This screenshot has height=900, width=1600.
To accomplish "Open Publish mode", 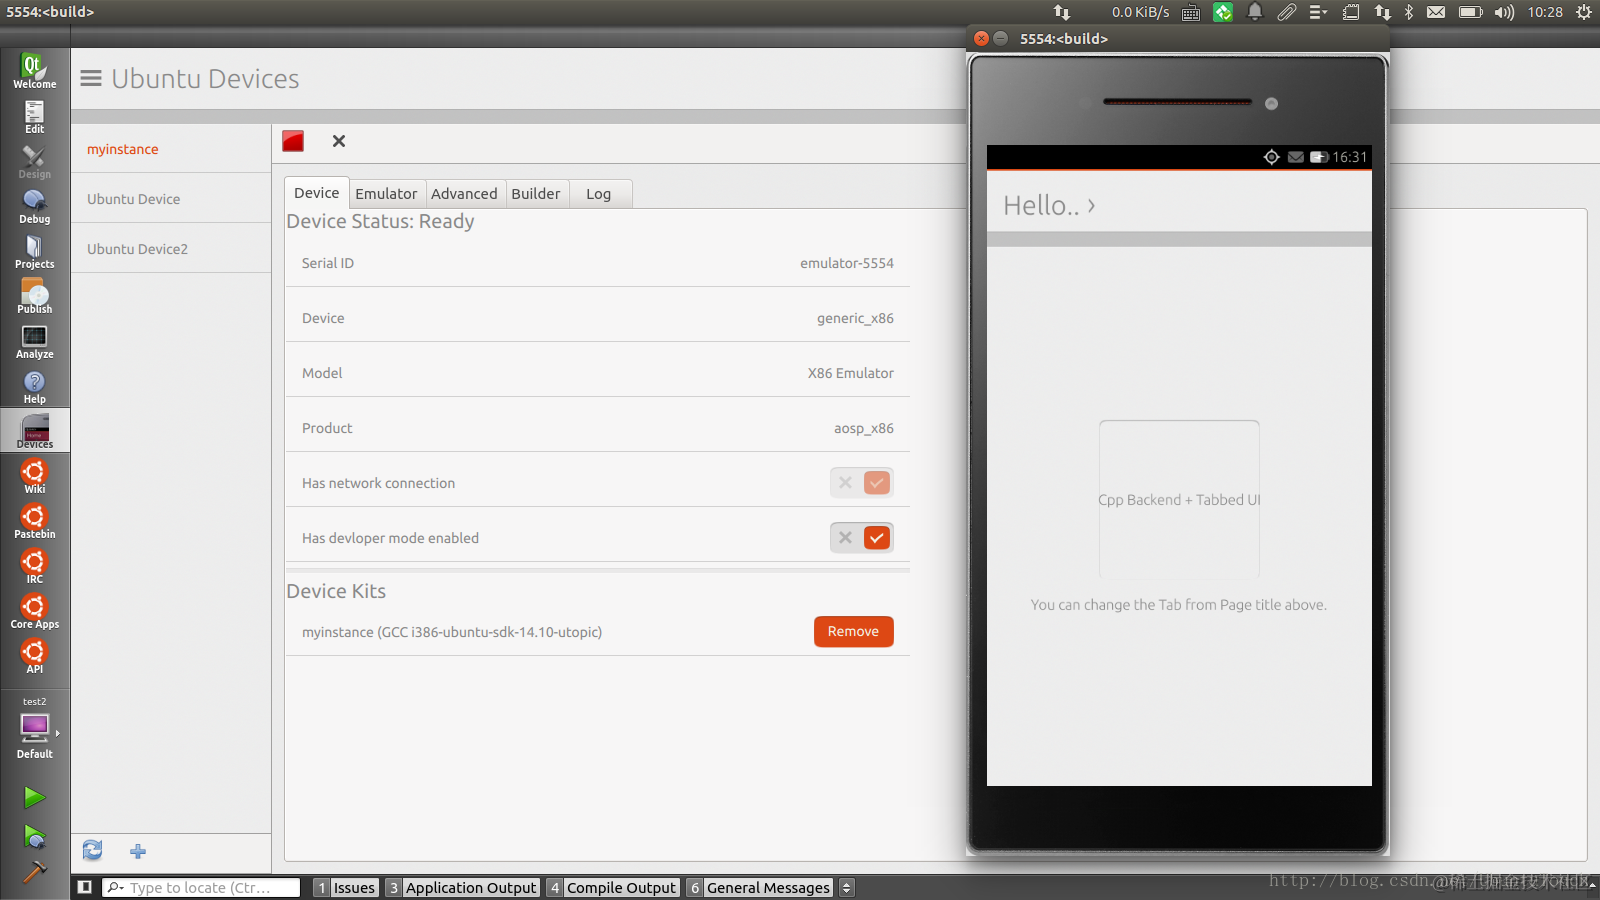I will click(34, 296).
